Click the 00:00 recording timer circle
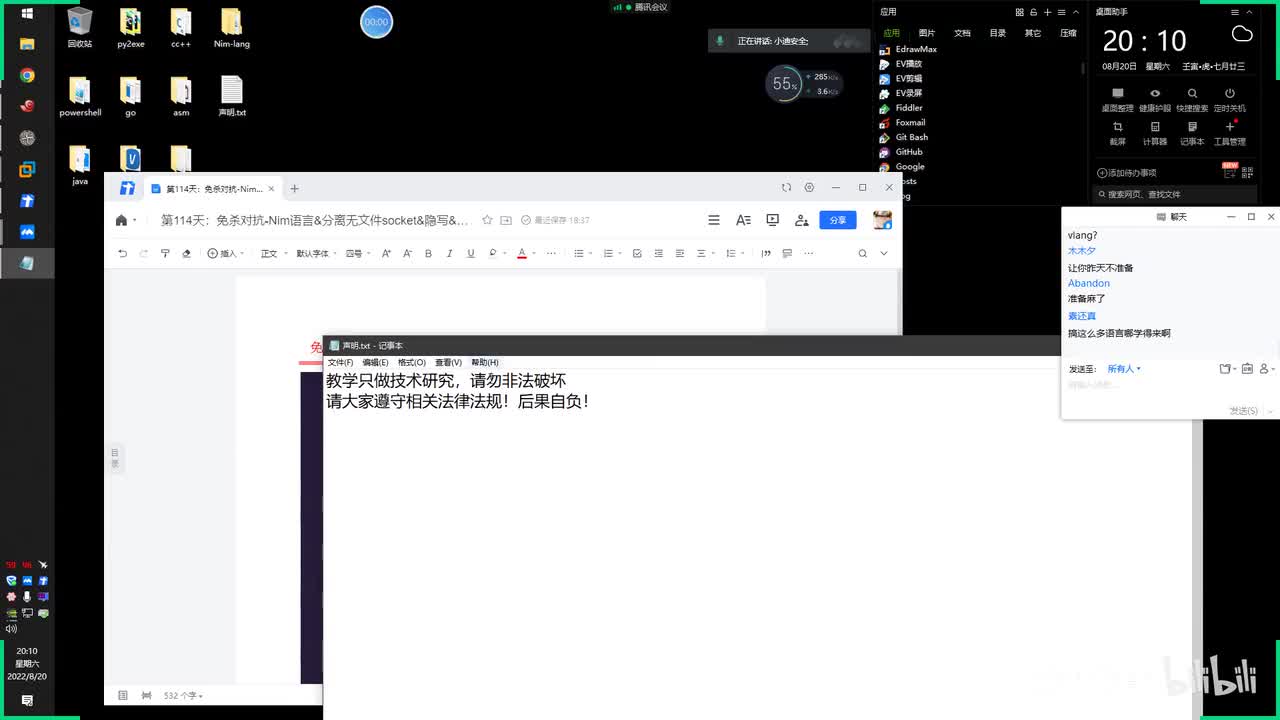This screenshot has width=1280, height=720. 376,22
